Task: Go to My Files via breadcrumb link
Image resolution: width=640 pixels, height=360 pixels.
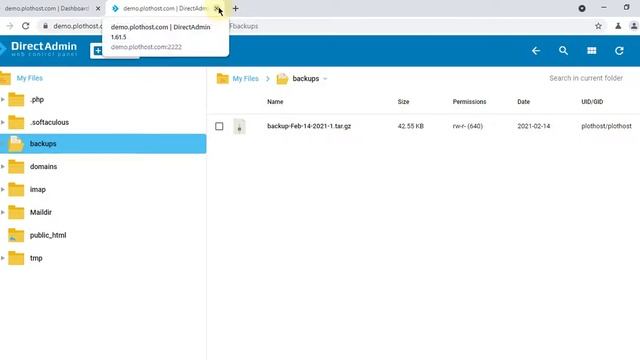Action: (245, 78)
